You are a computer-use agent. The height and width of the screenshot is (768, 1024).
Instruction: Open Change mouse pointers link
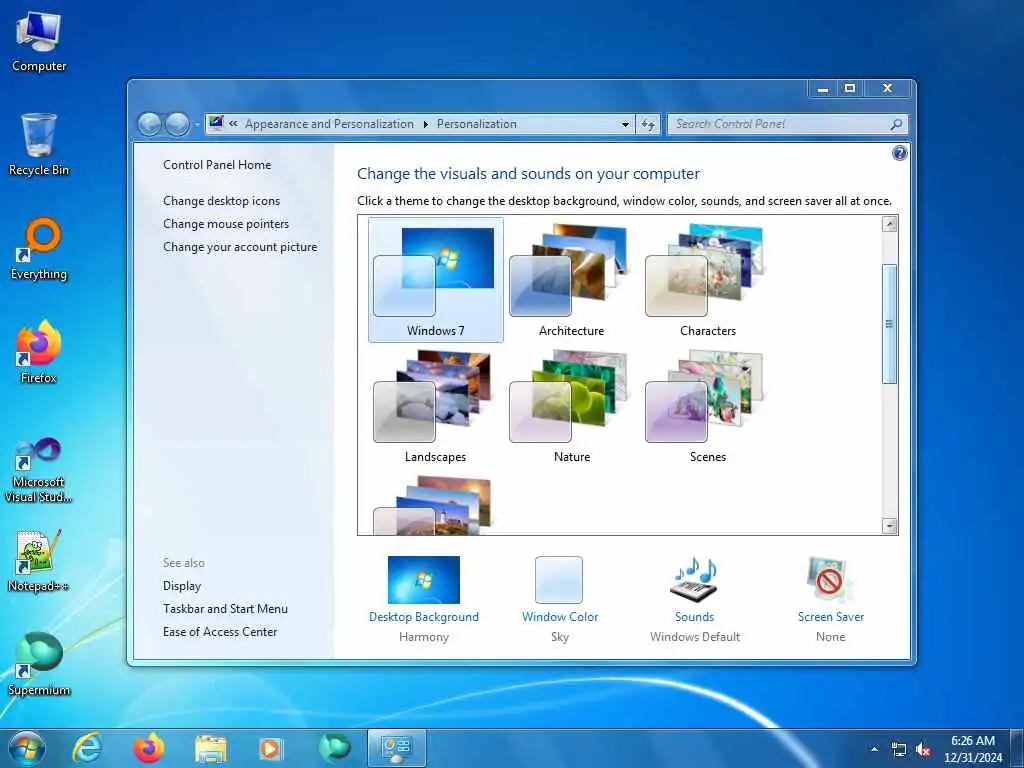[x=226, y=224]
